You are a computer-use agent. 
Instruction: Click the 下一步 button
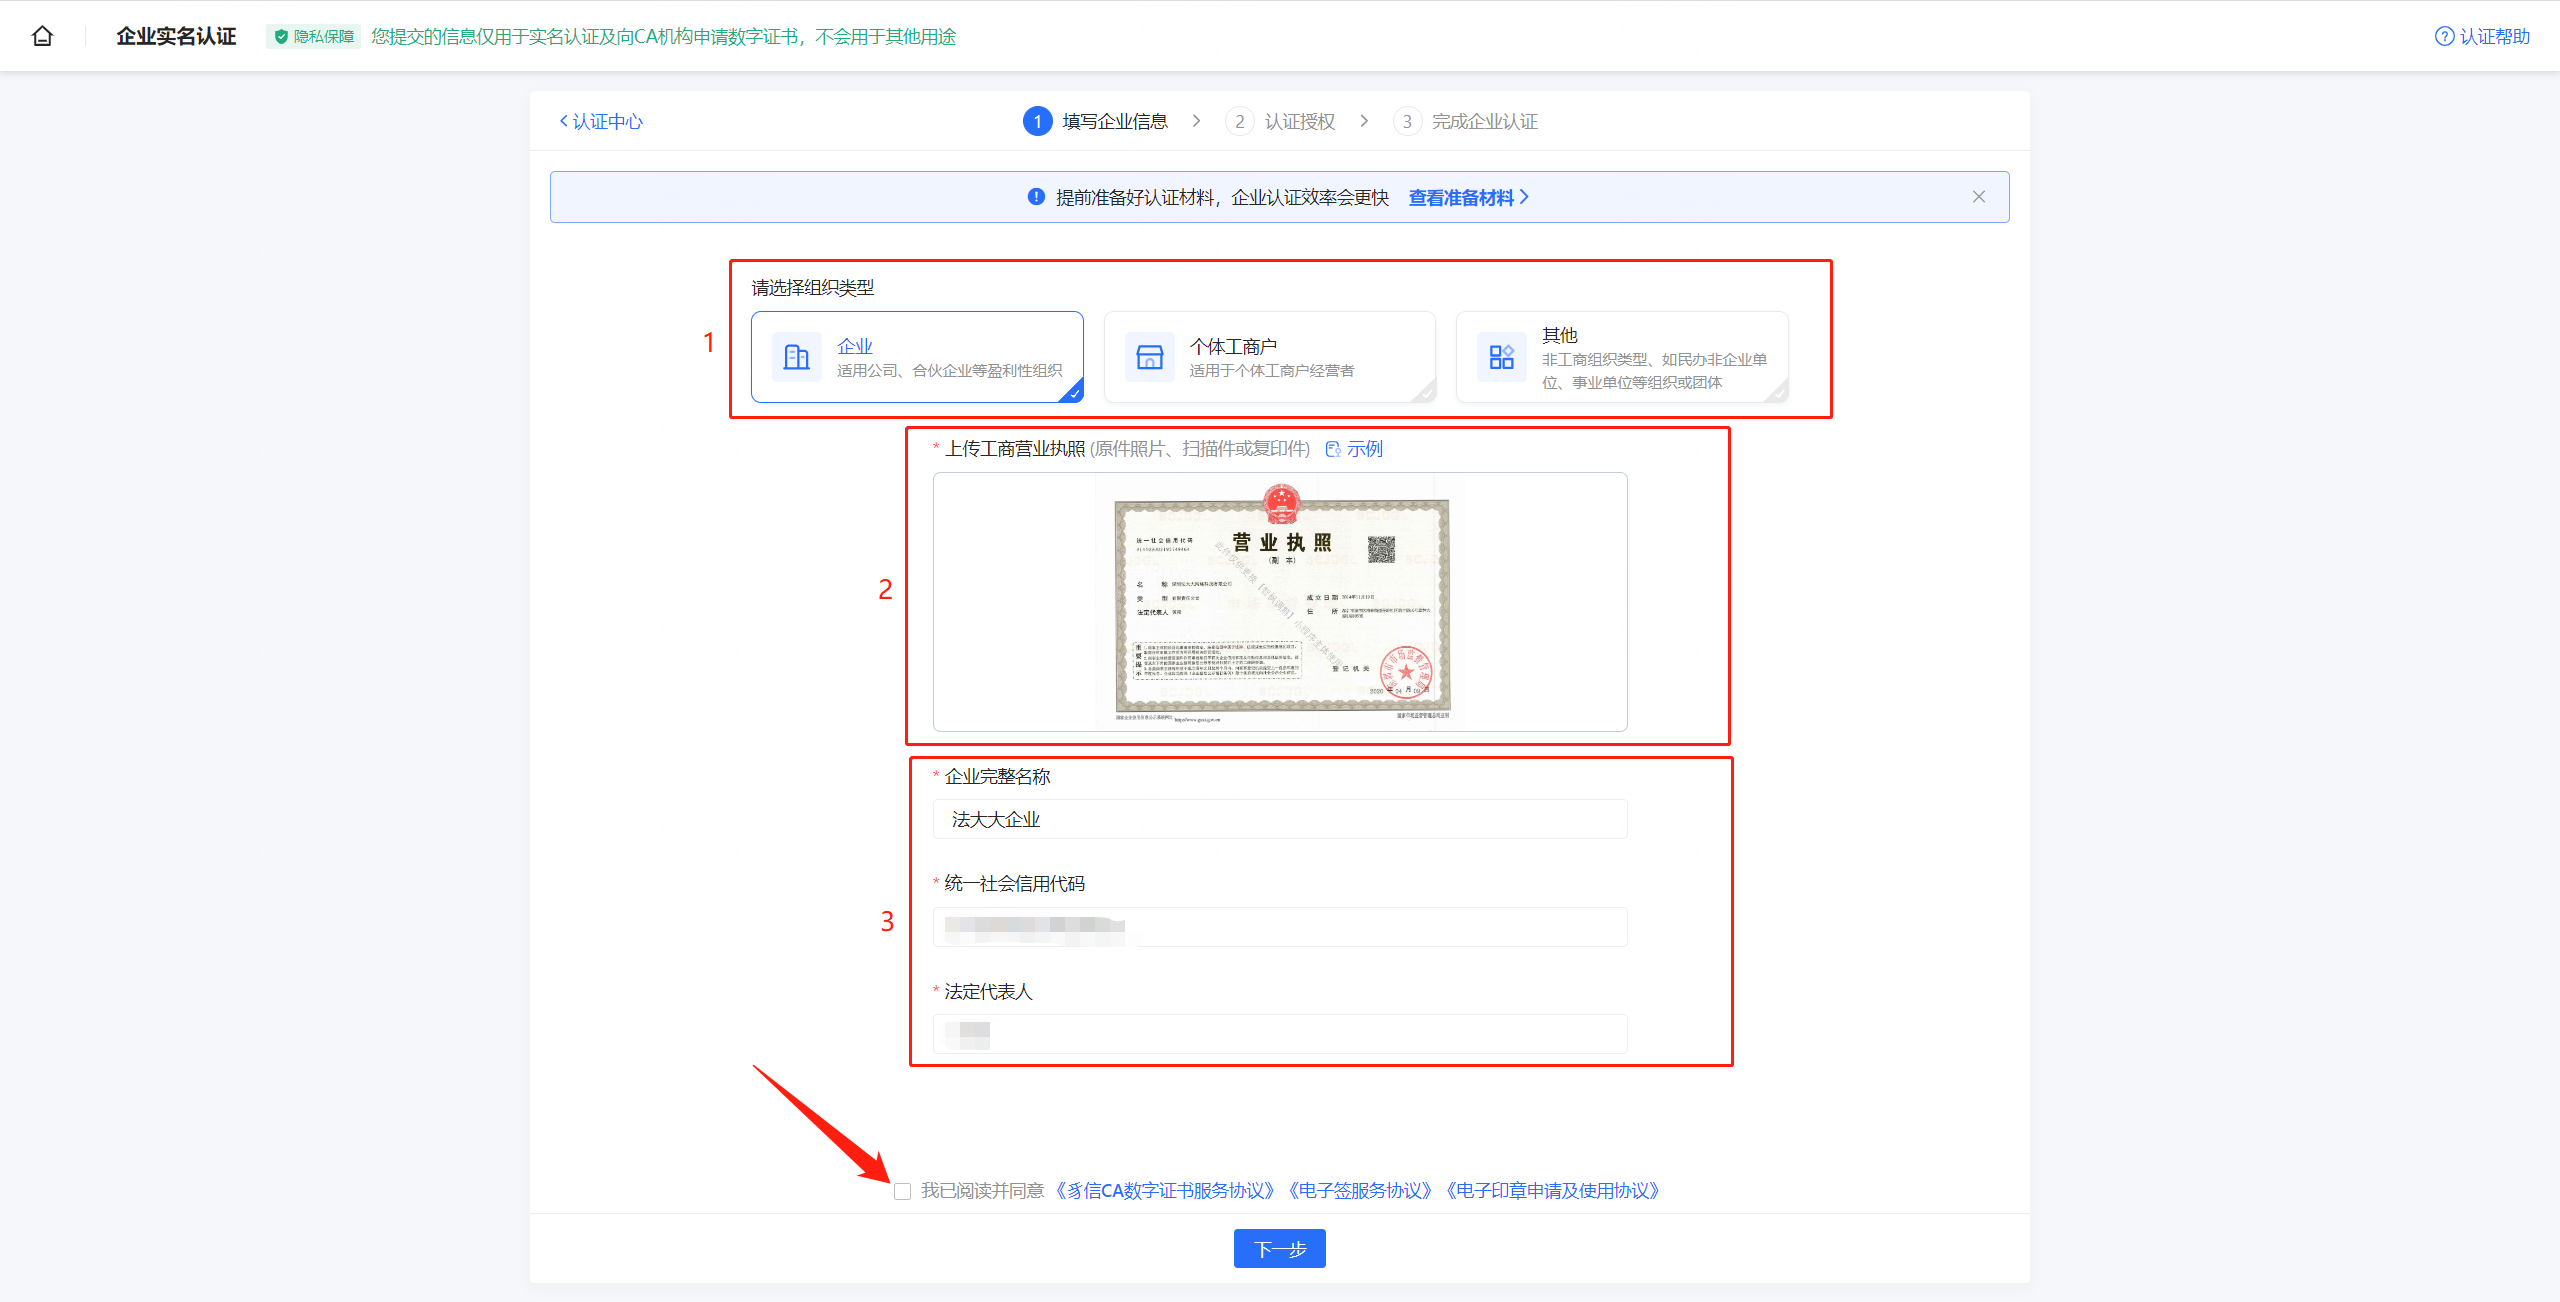(x=1279, y=1249)
